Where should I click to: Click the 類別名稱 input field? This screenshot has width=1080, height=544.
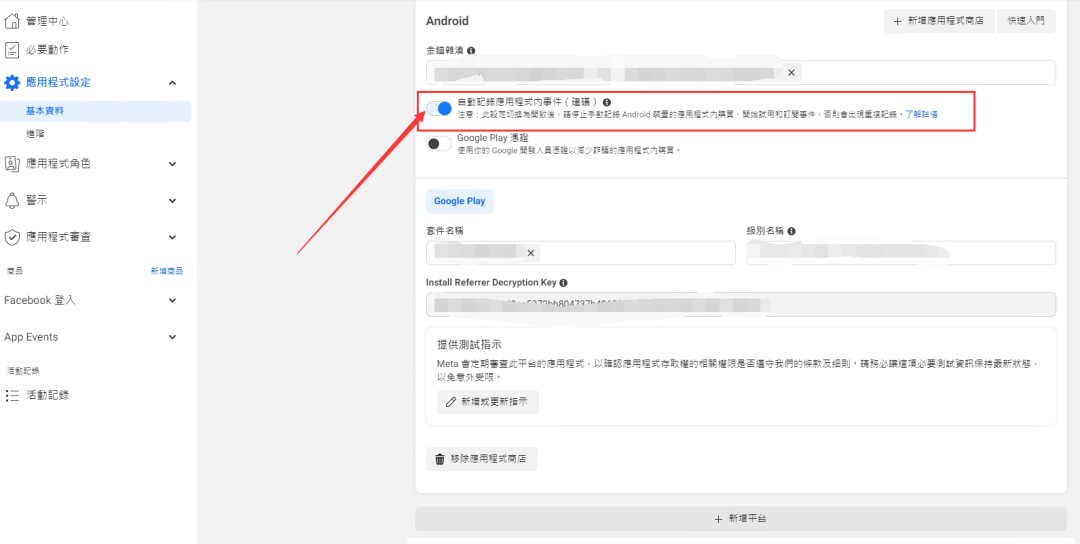coord(901,253)
